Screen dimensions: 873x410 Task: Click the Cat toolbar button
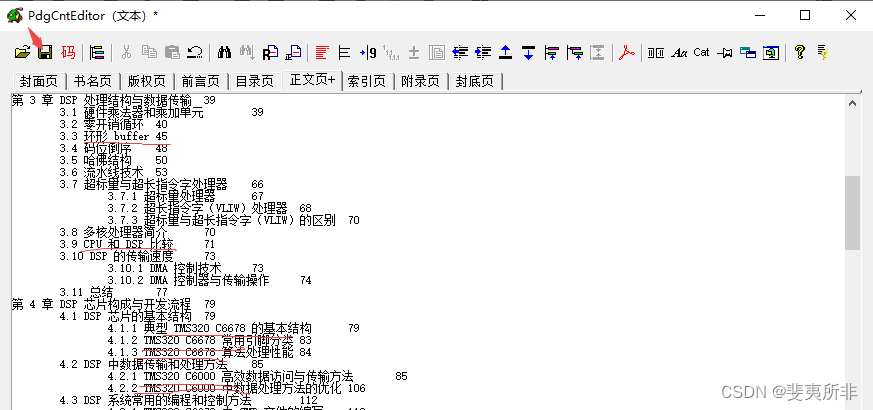pyautogui.click(x=702, y=52)
